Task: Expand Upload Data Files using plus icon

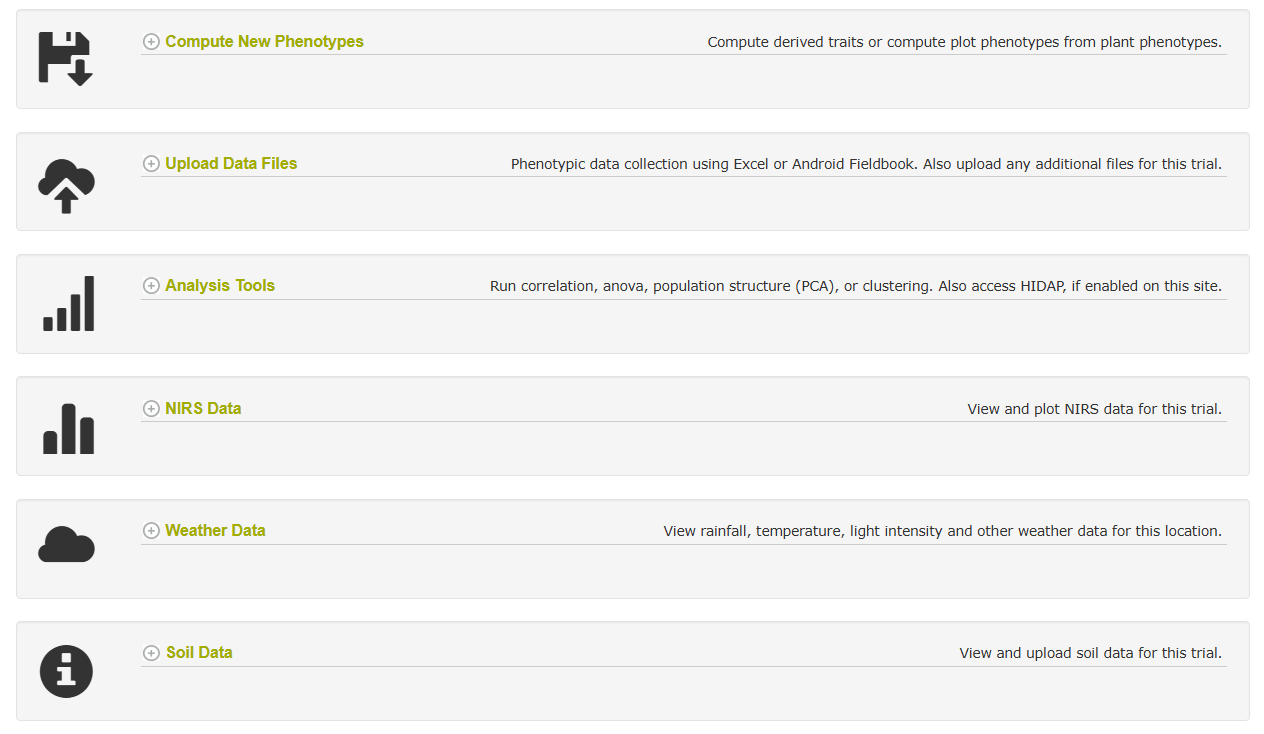Action: pyautogui.click(x=151, y=164)
